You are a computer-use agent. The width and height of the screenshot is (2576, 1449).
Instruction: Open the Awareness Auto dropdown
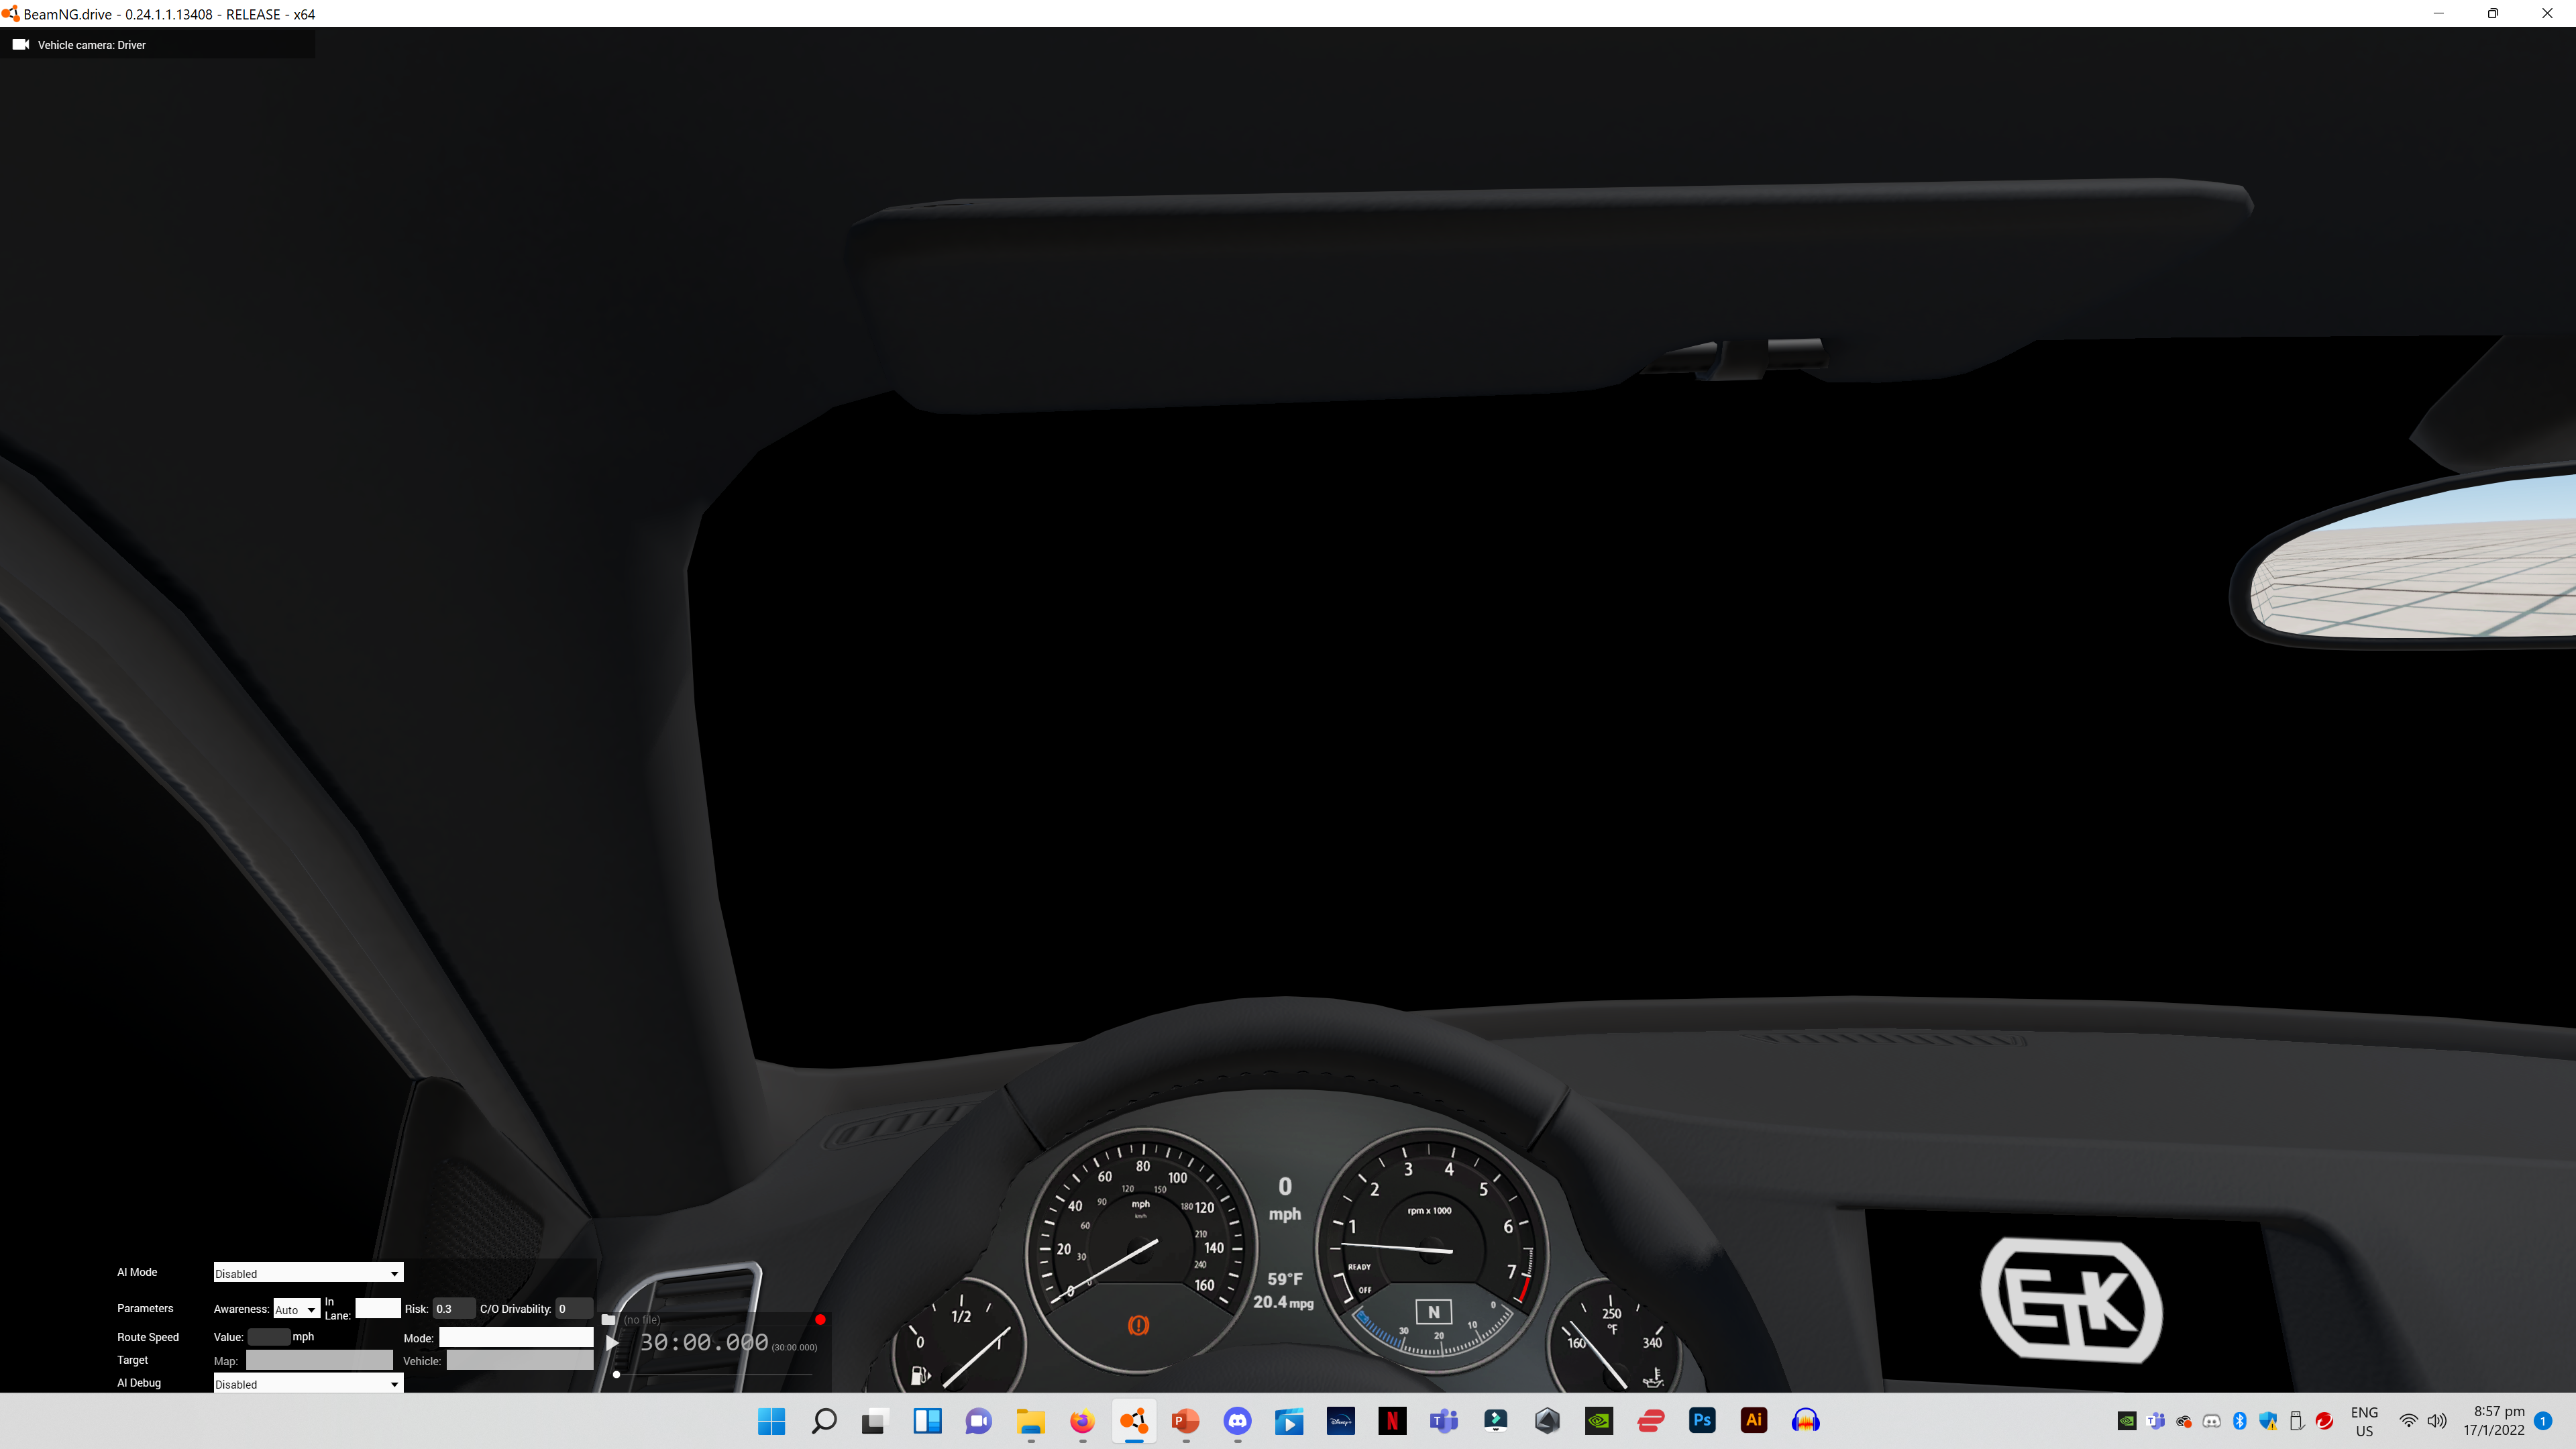tap(296, 1309)
